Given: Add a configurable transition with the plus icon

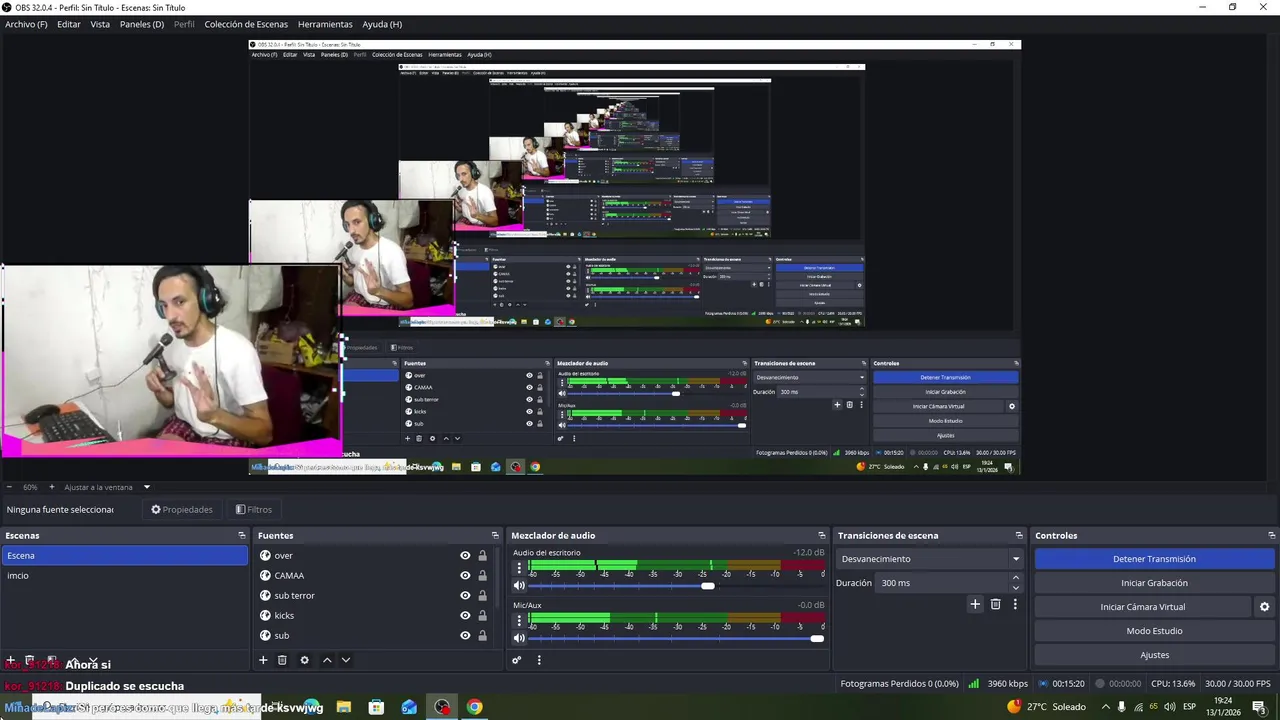Looking at the screenshot, I should coord(975,604).
